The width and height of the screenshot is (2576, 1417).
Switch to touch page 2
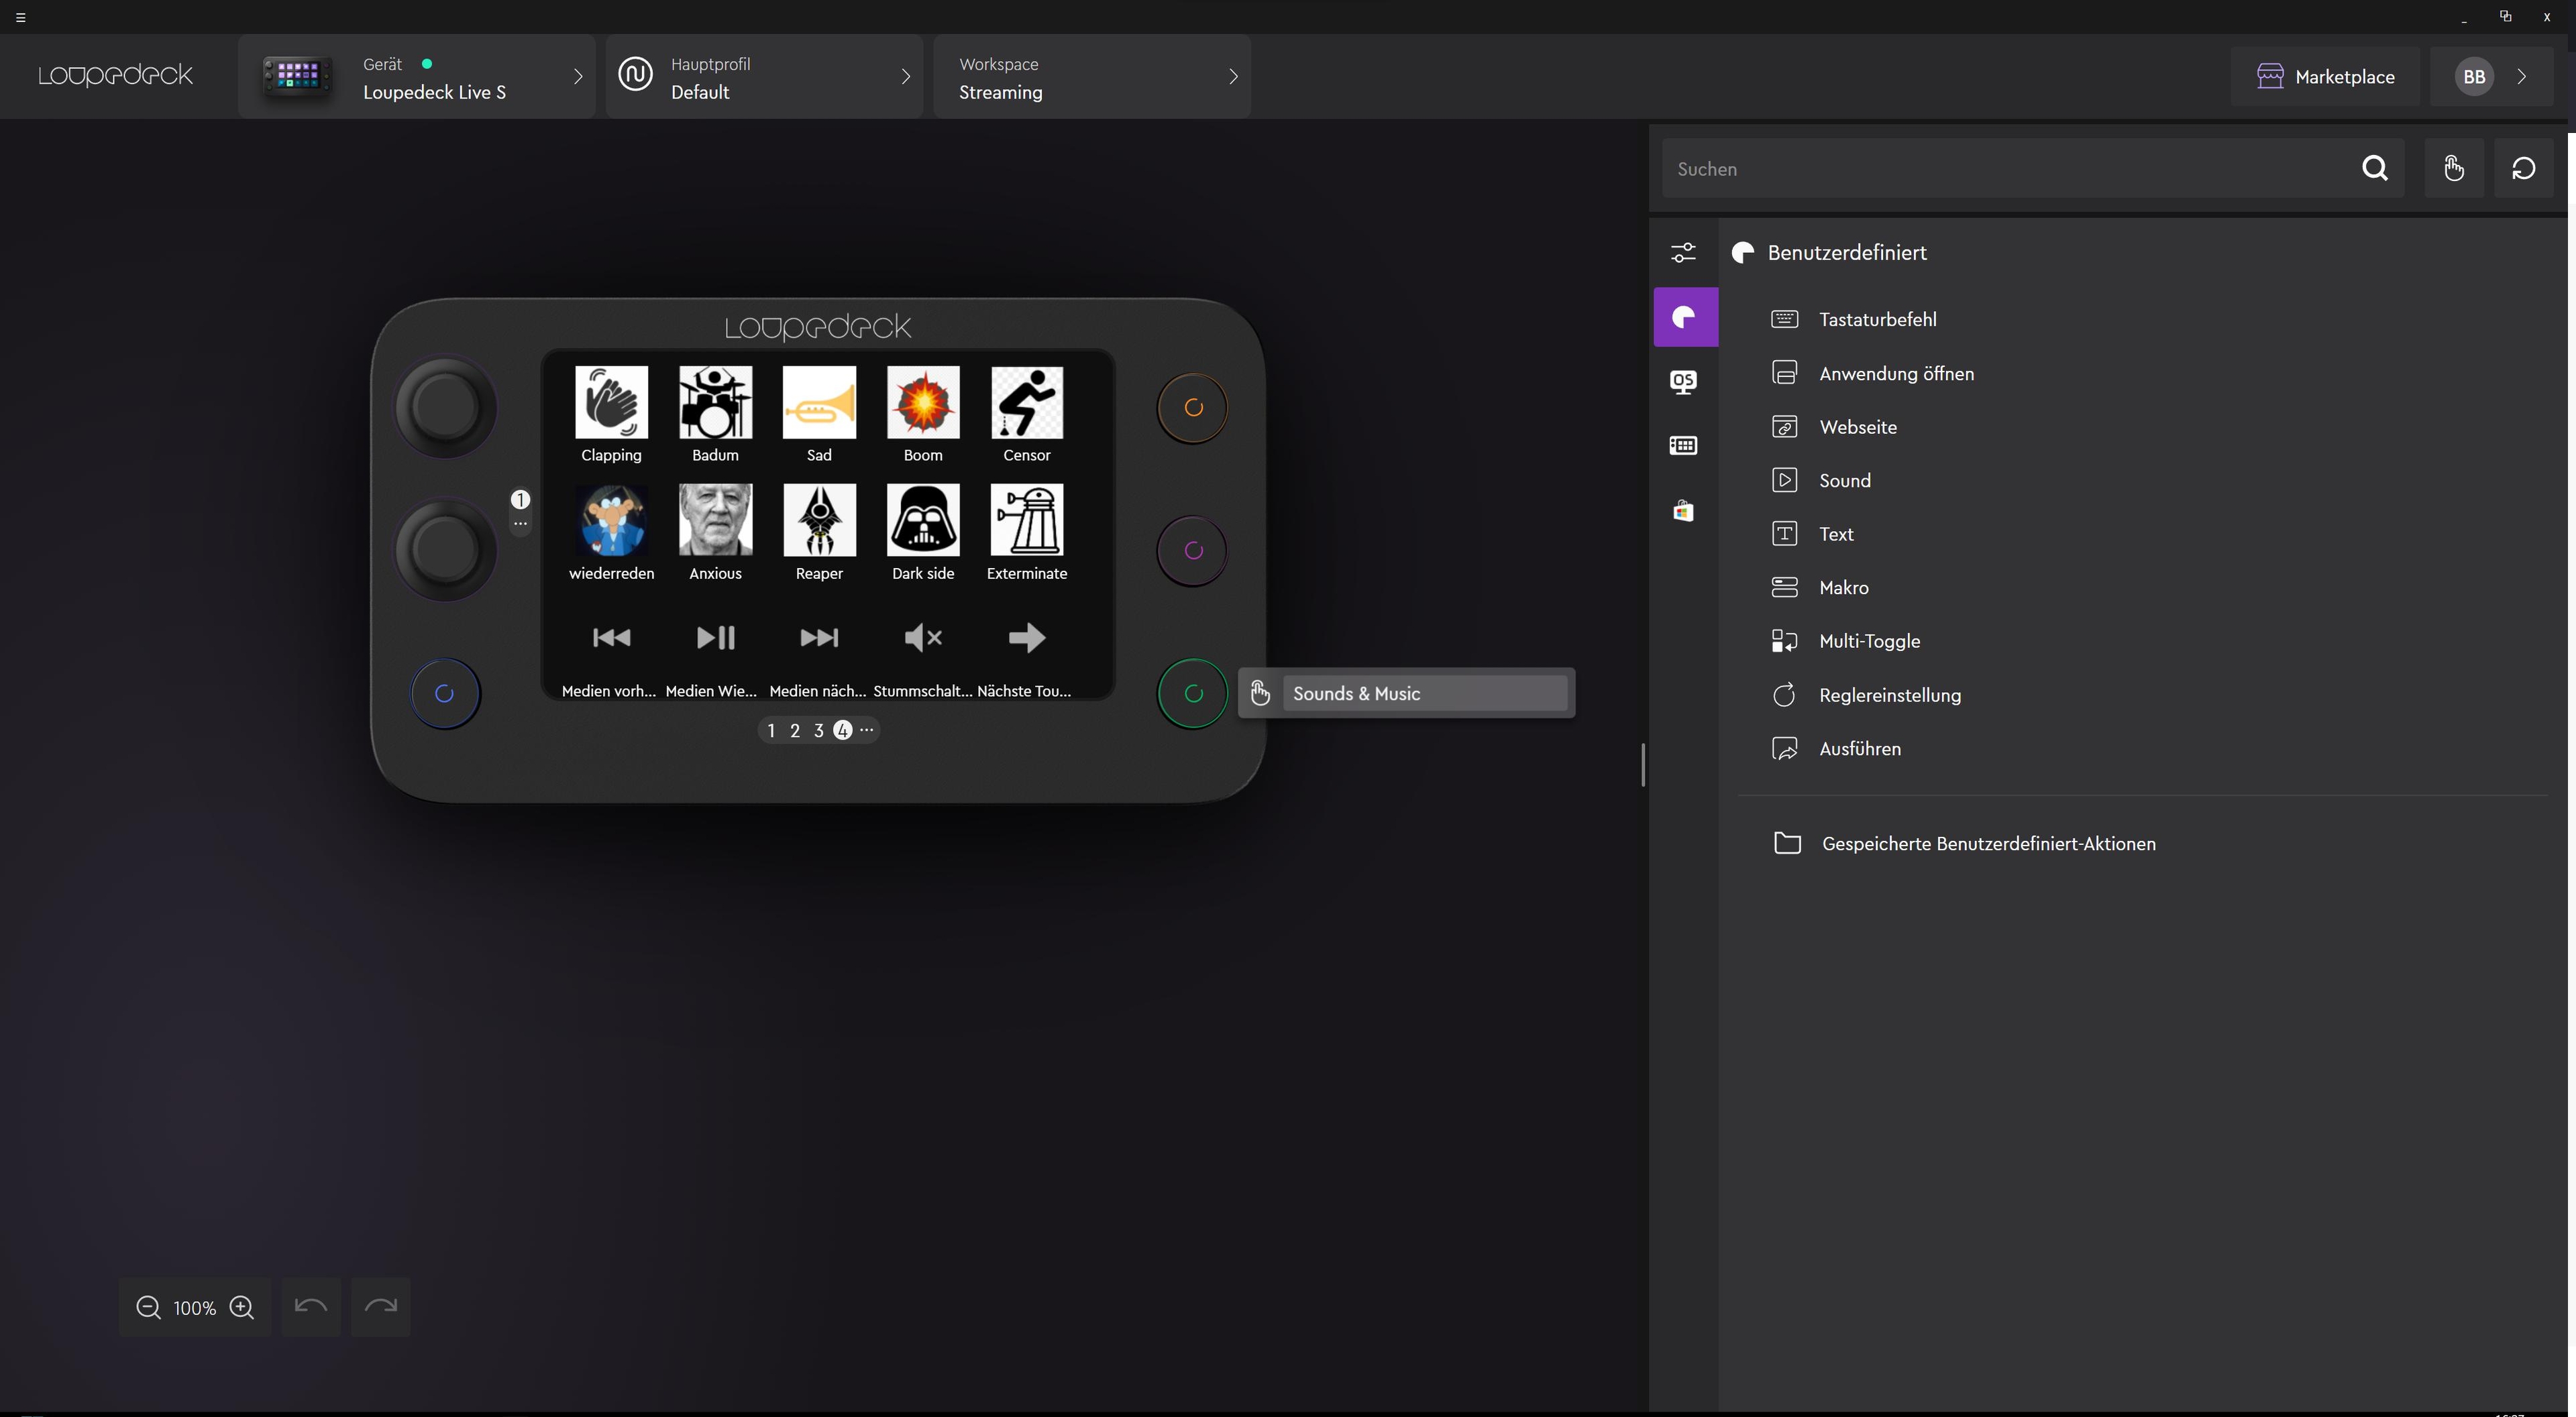[x=795, y=731]
